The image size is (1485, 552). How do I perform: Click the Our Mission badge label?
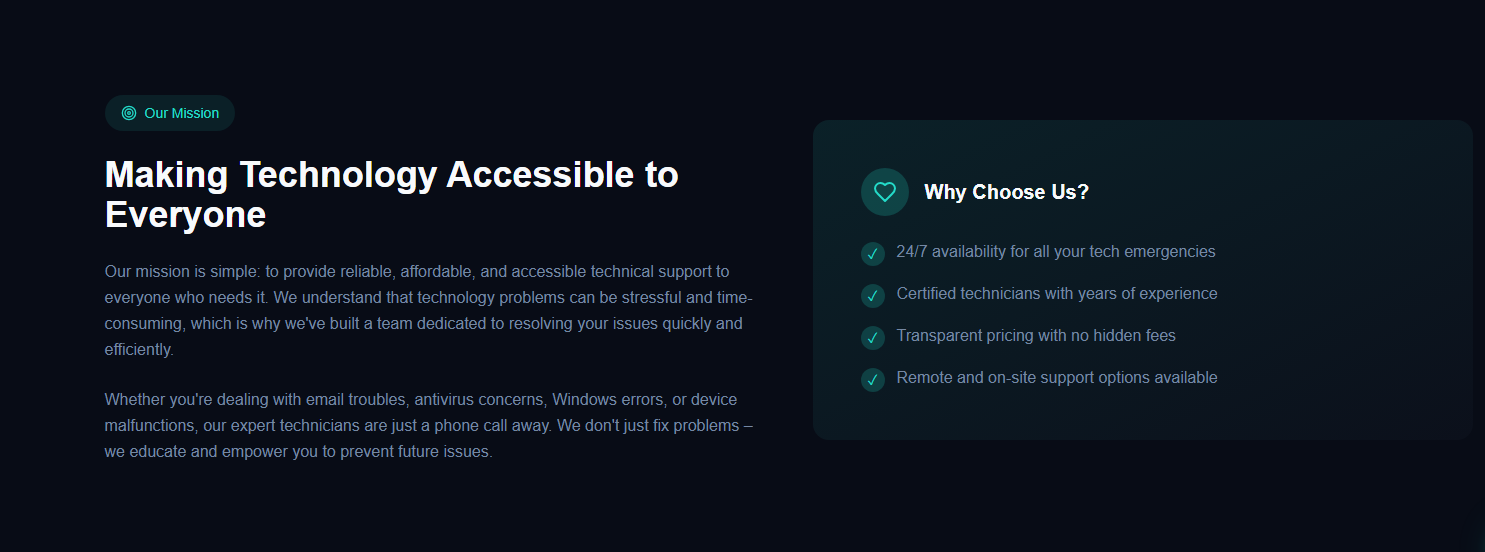click(181, 113)
